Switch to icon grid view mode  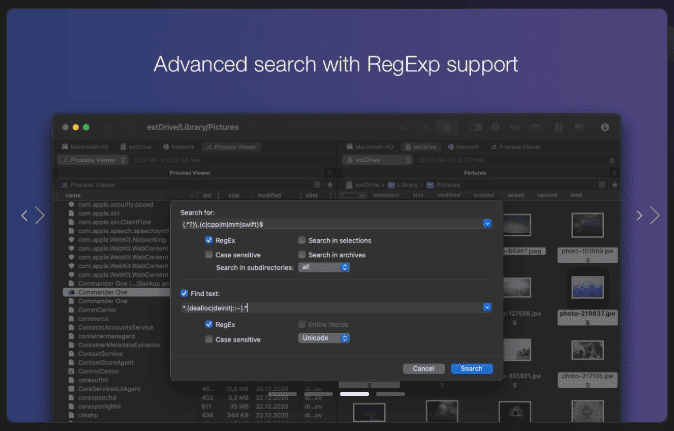[447, 127]
